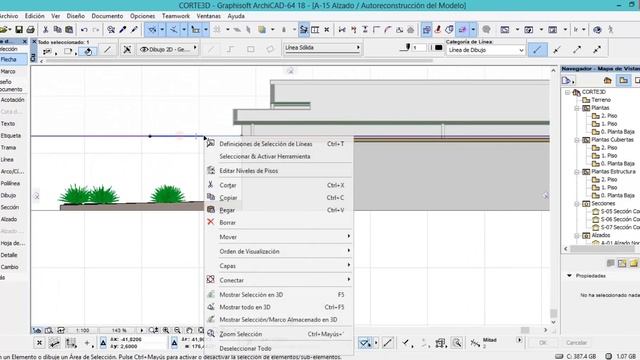Click the walking figure icon in the toolbar
Image resolution: width=640 pixels, height=360 pixels.
tap(611, 30)
